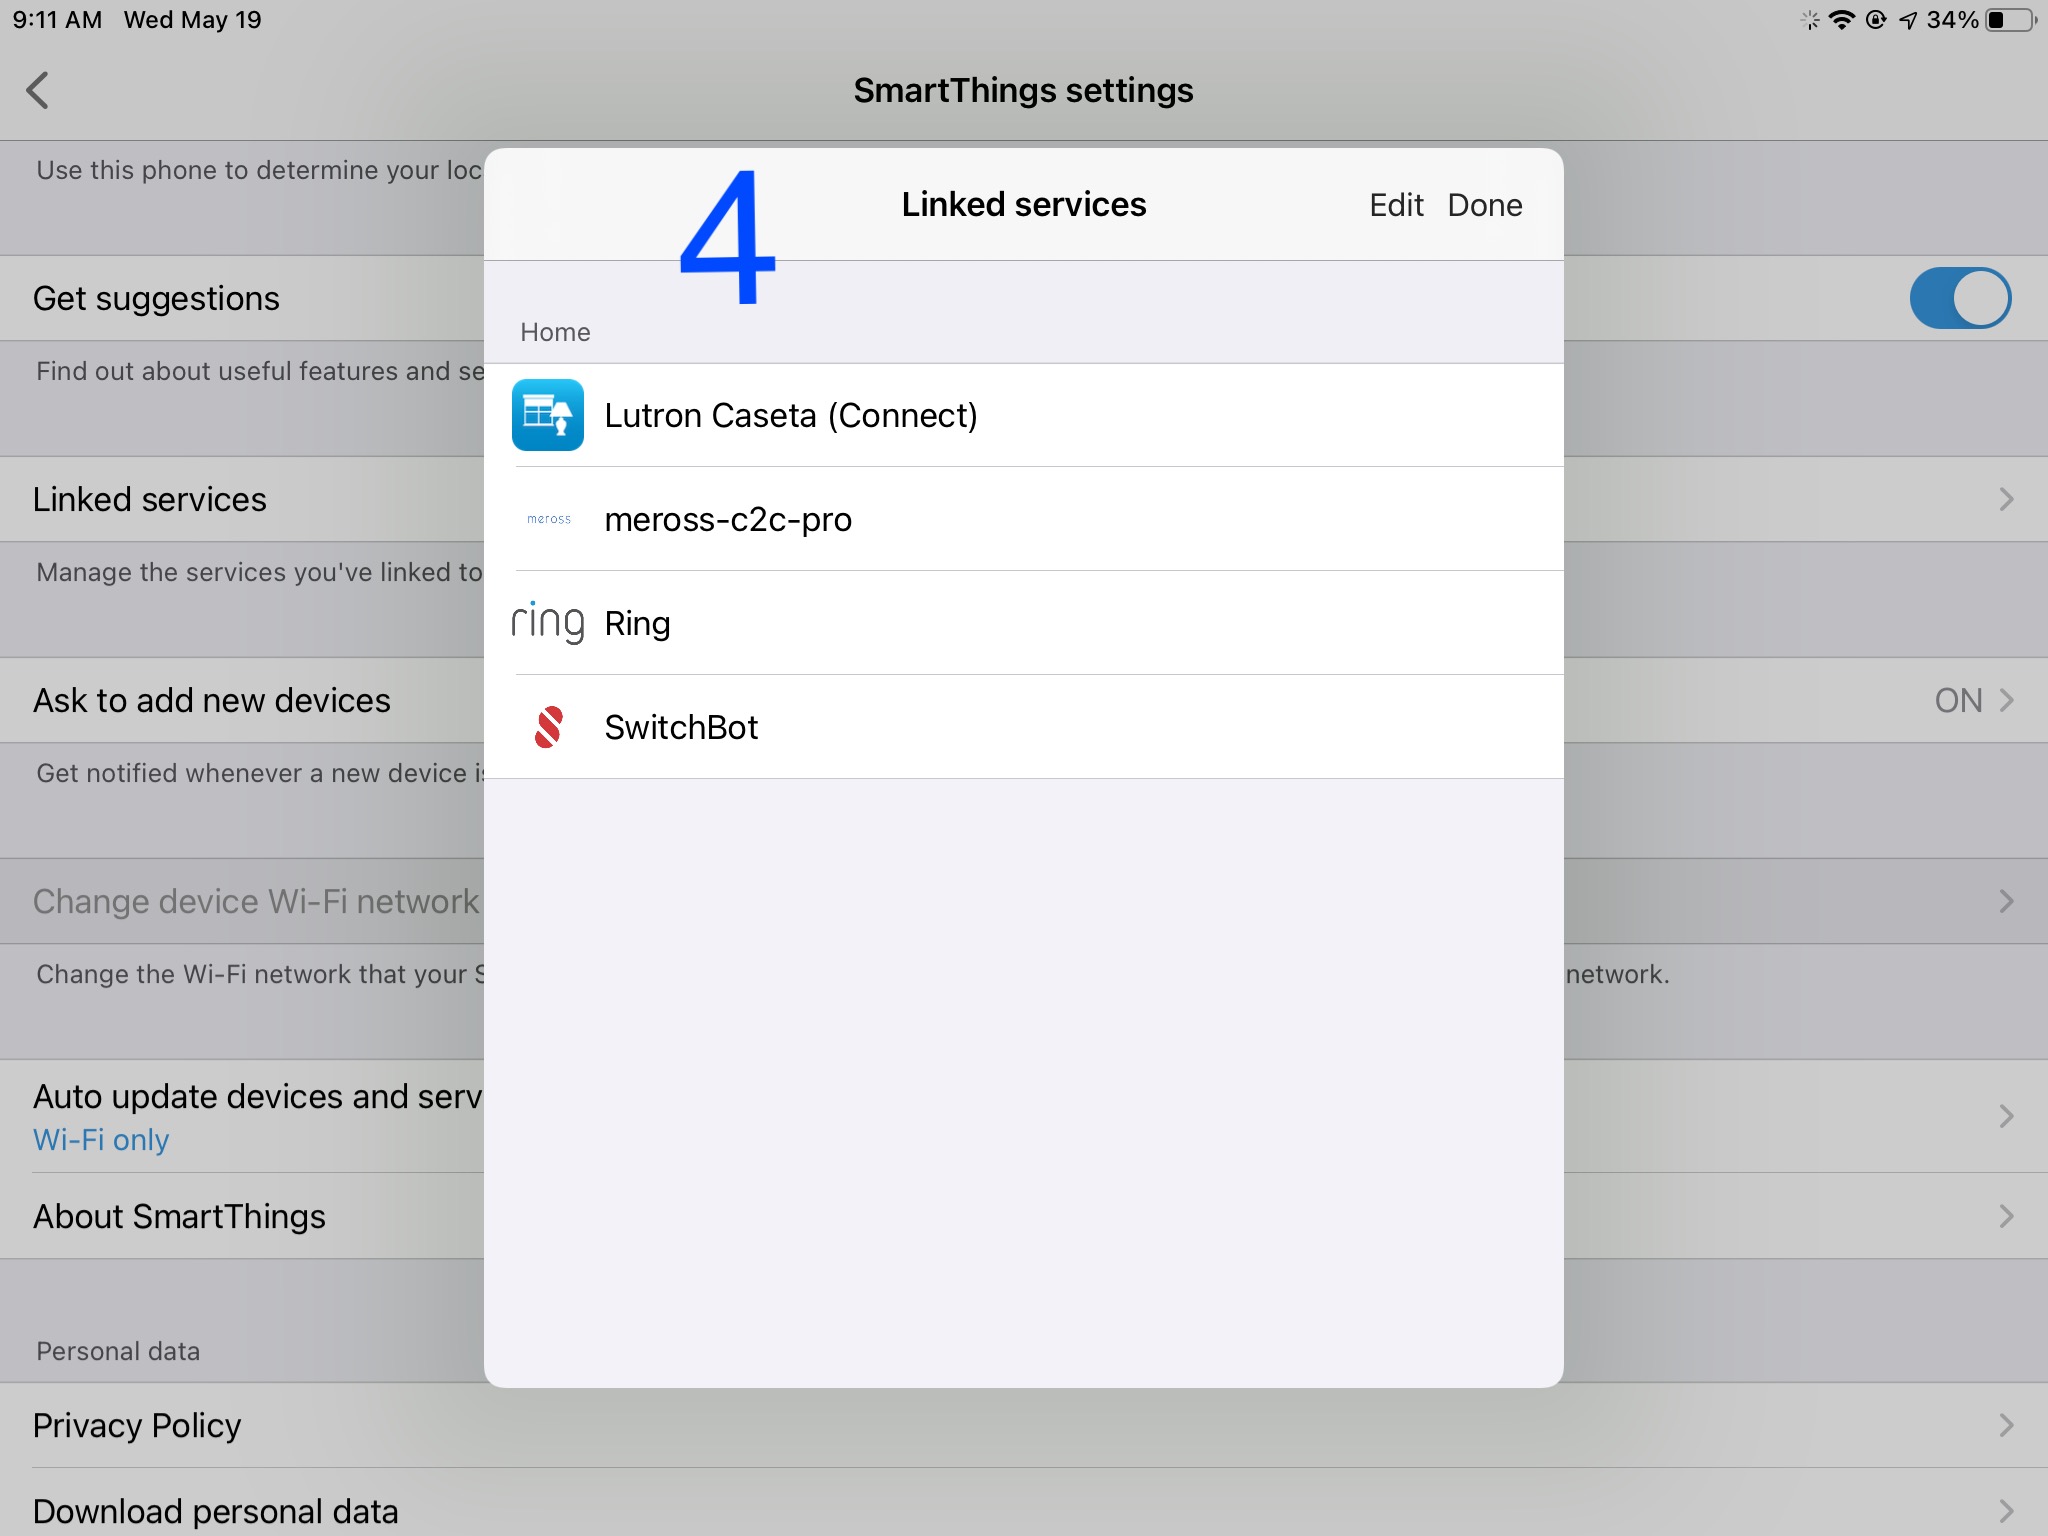The image size is (2048, 1536).
Task: Tap Auto update devices label
Action: point(258,1096)
